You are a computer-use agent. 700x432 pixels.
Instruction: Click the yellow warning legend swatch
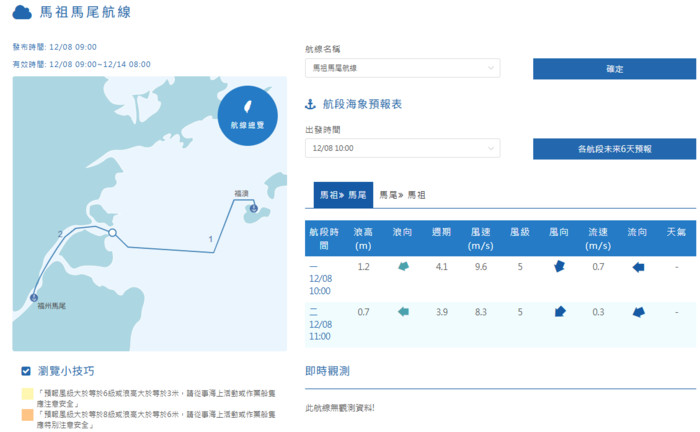click(26, 394)
